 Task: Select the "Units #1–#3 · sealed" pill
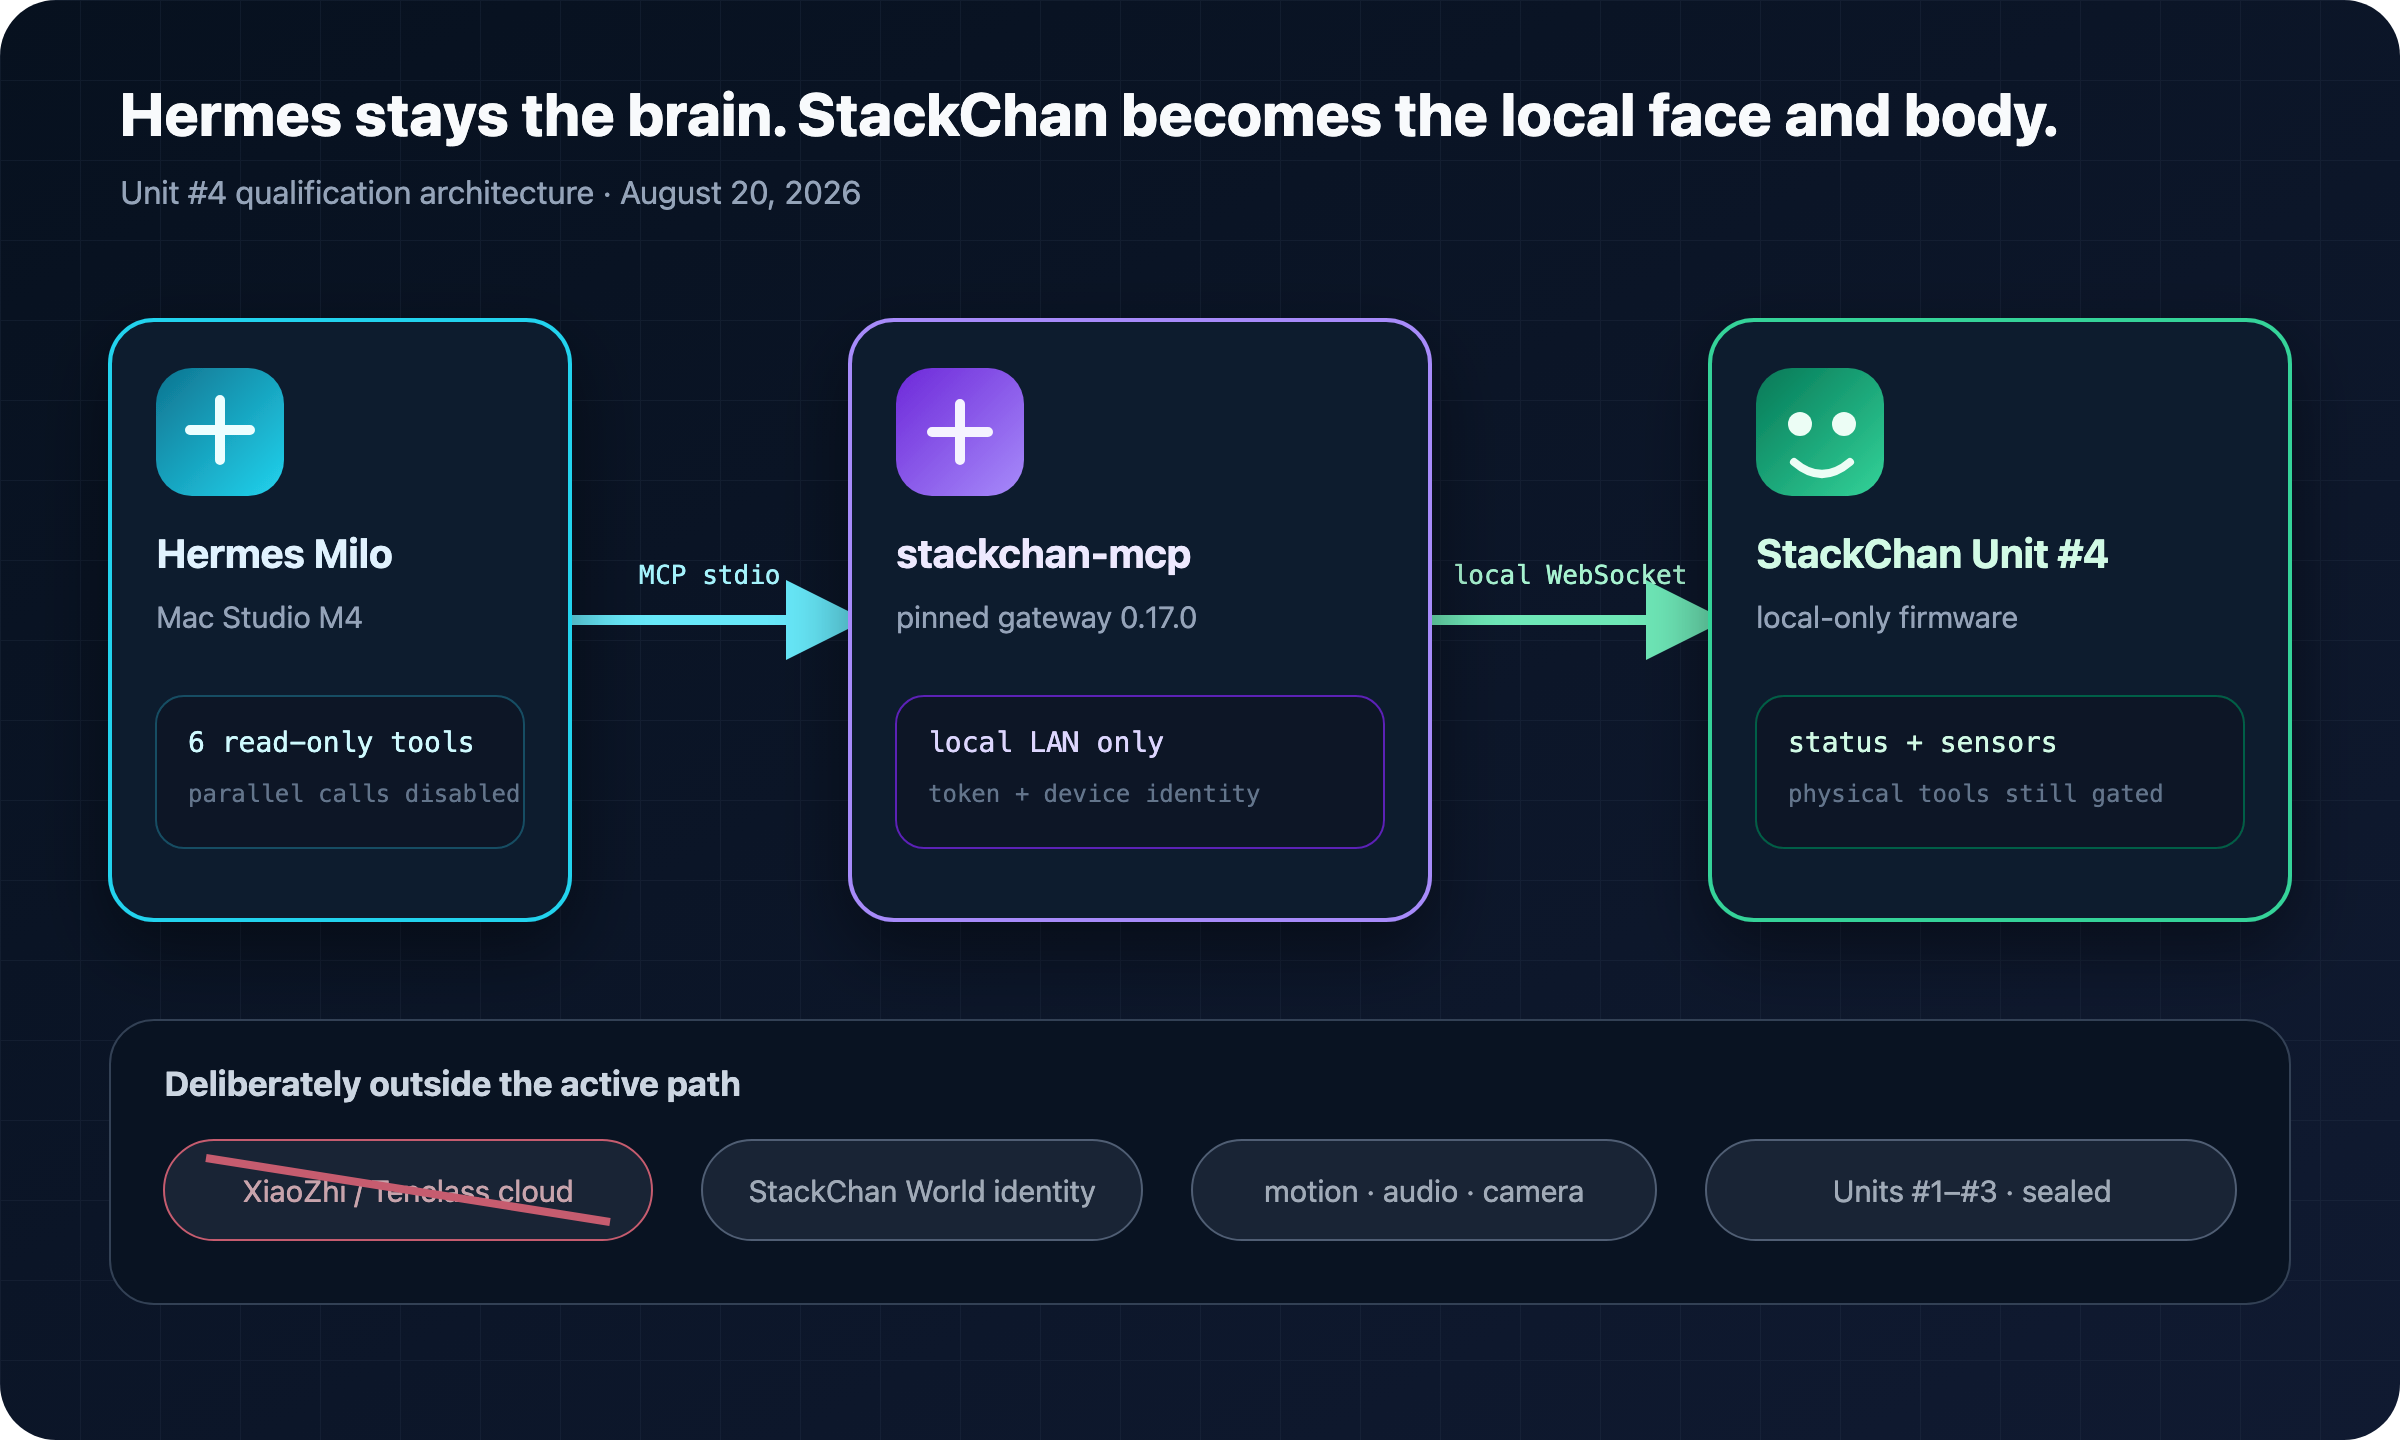[x=1971, y=1190]
